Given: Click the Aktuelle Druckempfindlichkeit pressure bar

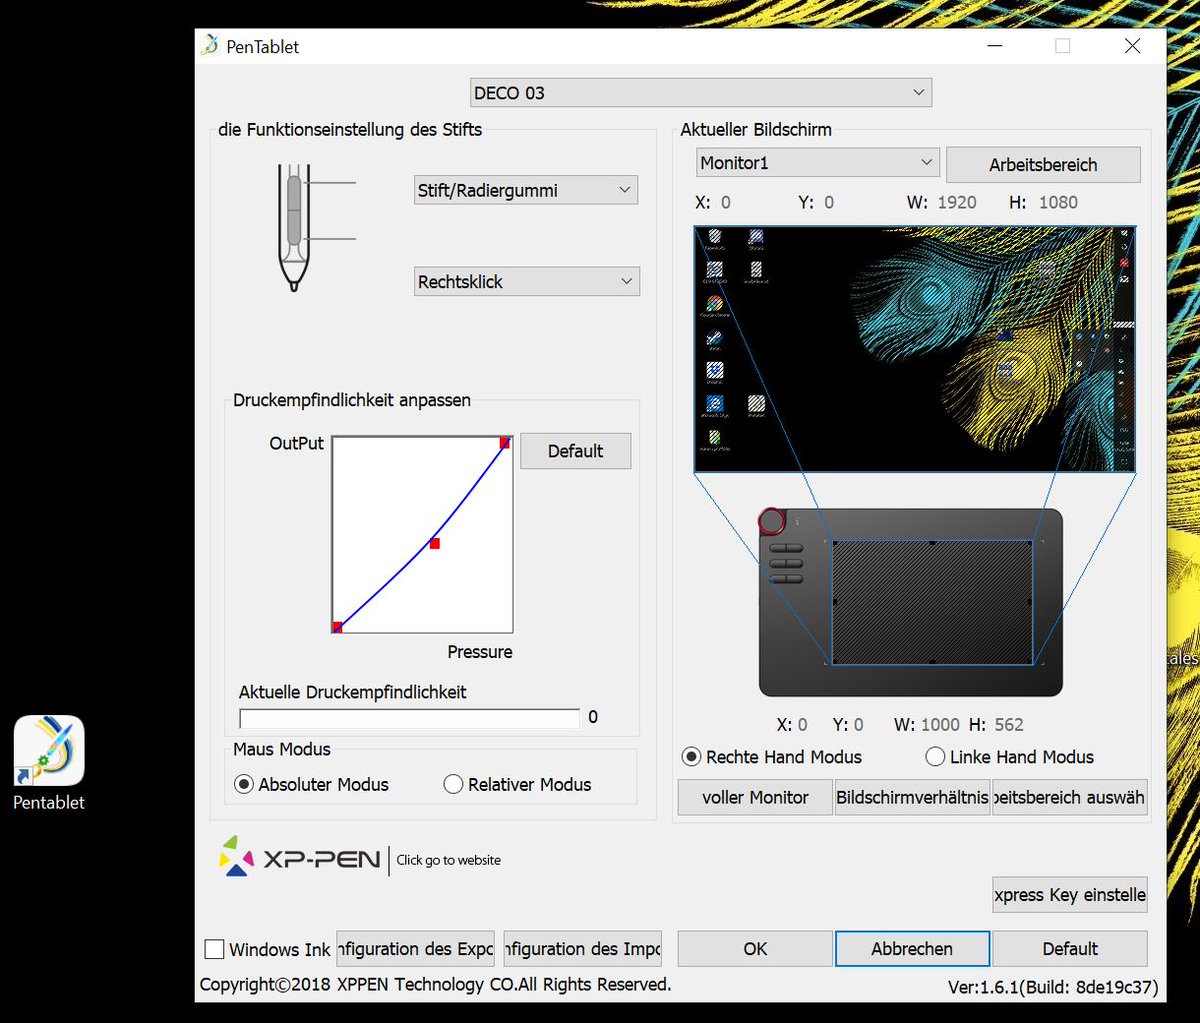Looking at the screenshot, I should [409, 718].
